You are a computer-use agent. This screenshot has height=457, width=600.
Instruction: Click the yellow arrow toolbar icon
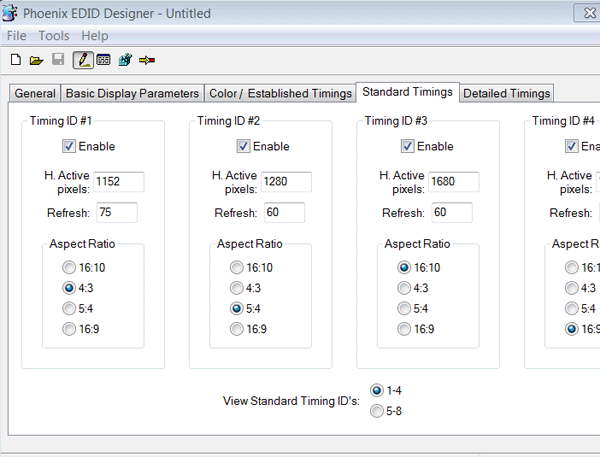coord(147,60)
